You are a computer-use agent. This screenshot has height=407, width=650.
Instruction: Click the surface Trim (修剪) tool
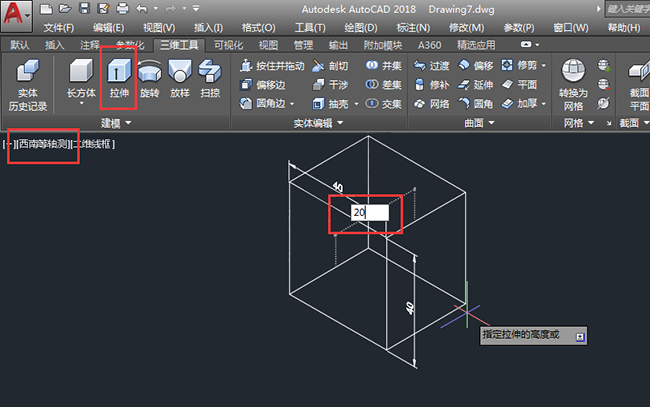pos(519,65)
